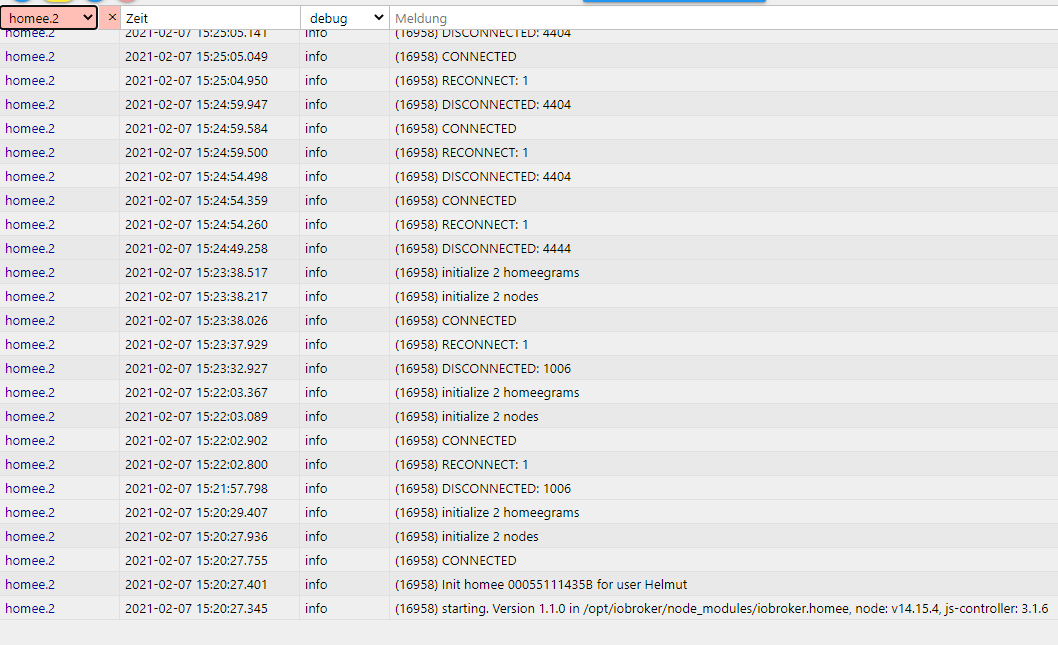Viewport: 1058px width, 645px height.
Task: Select info level in the 15:20:27.345 row
Action: tap(316, 609)
